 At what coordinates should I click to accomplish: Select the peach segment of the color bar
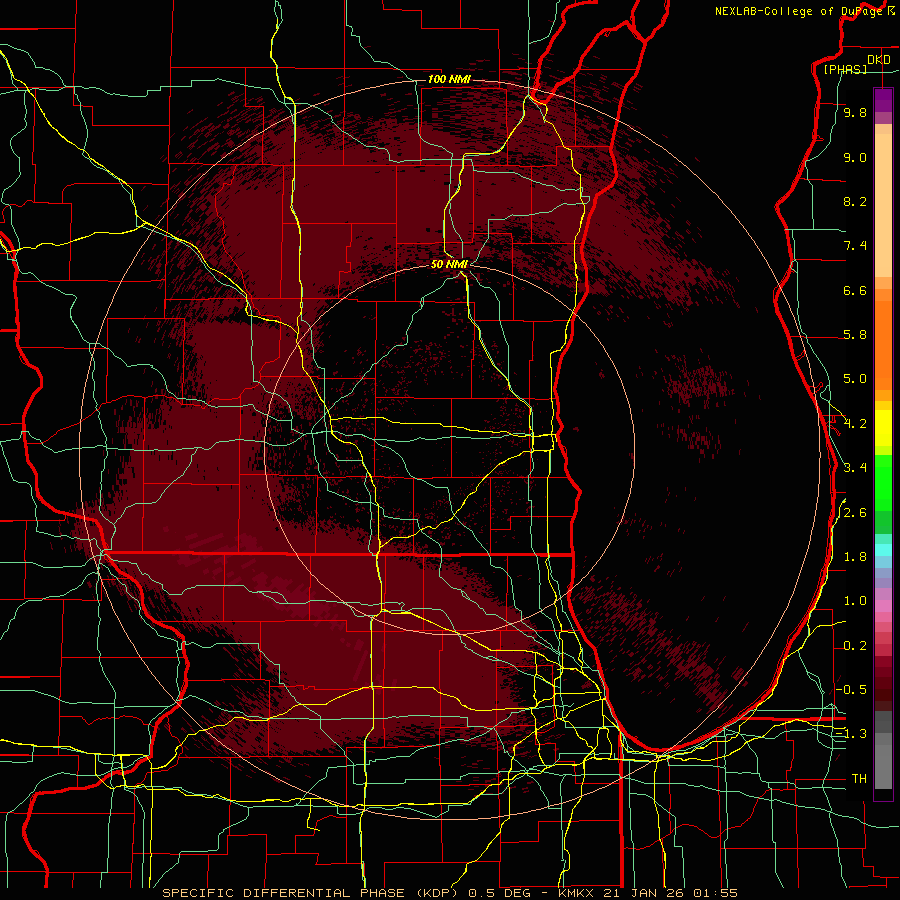click(x=883, y=201)
